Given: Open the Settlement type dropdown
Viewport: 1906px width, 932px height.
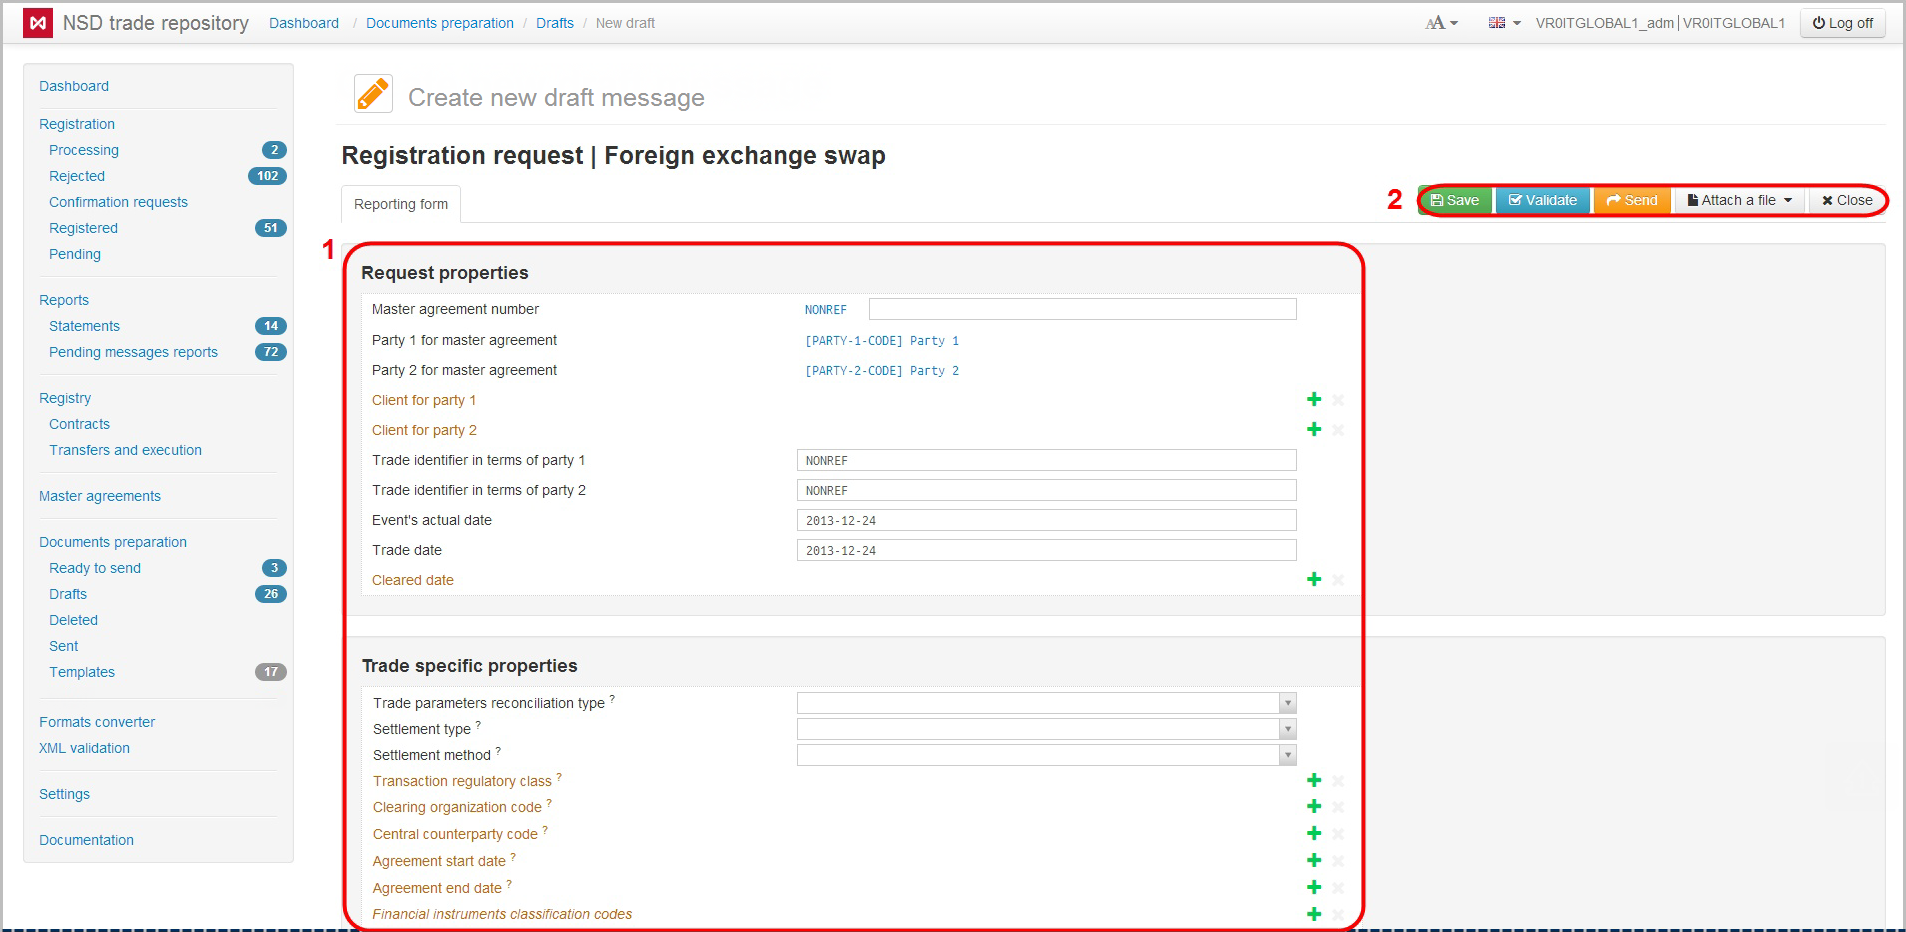Looking at the screenshot, I should 1287,729.
